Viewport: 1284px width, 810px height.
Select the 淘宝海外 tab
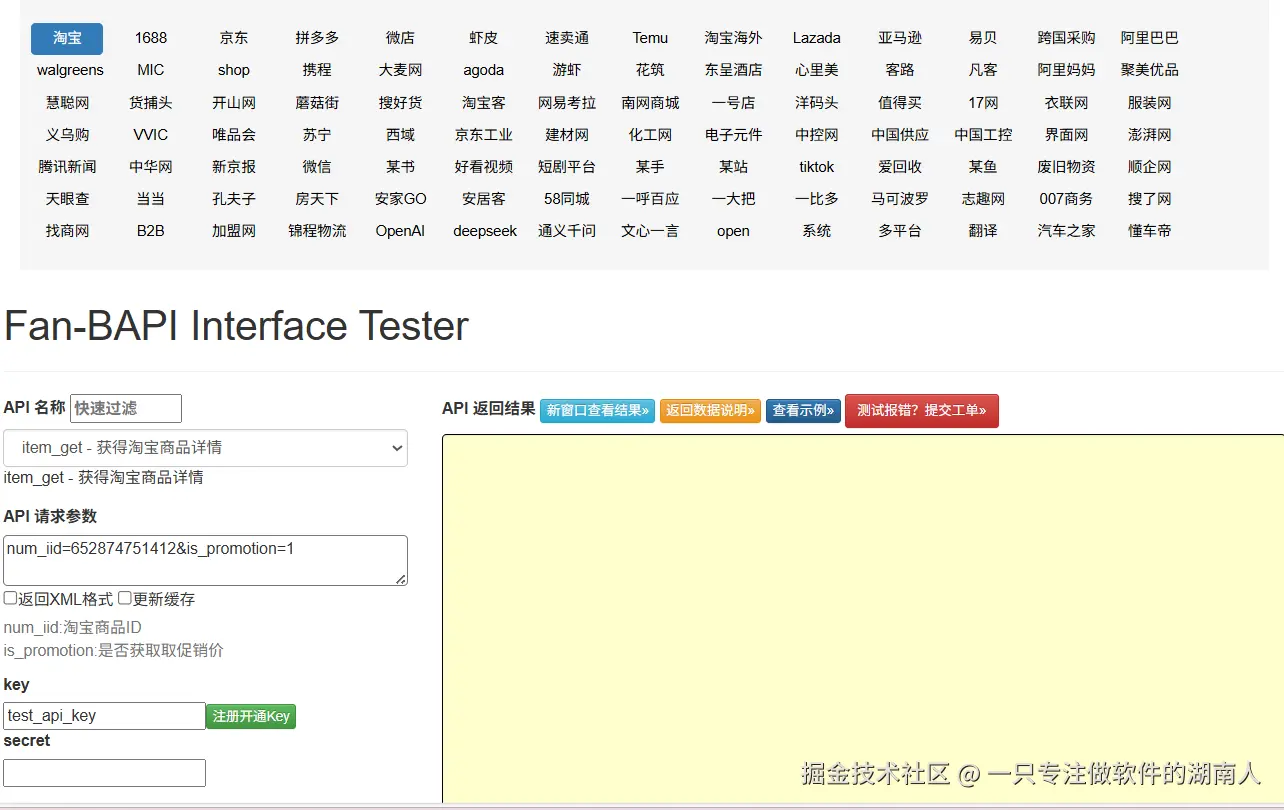tap(733, 38)
